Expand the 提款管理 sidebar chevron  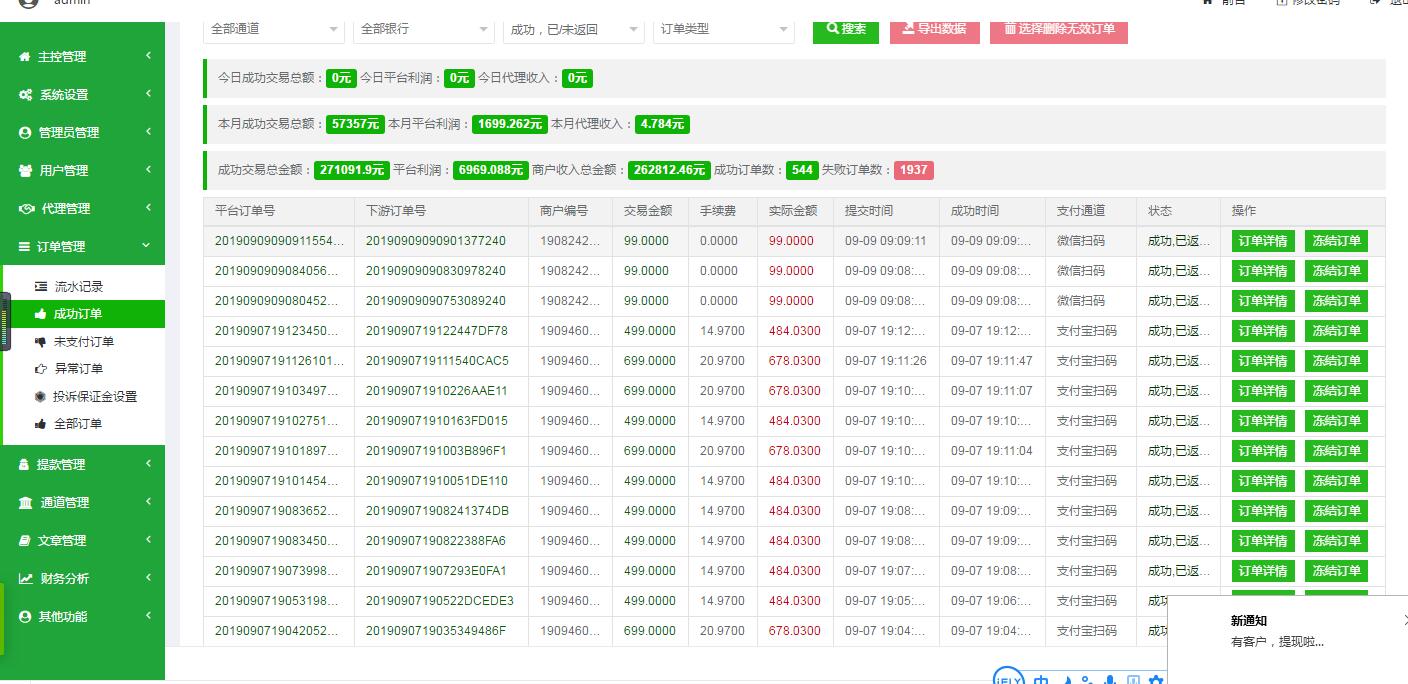148,464
